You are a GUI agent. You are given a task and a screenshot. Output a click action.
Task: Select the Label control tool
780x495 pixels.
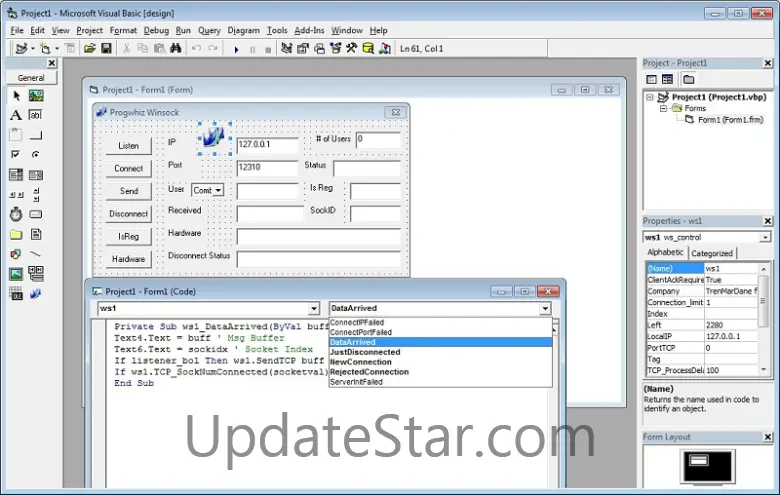coord(16,115)
